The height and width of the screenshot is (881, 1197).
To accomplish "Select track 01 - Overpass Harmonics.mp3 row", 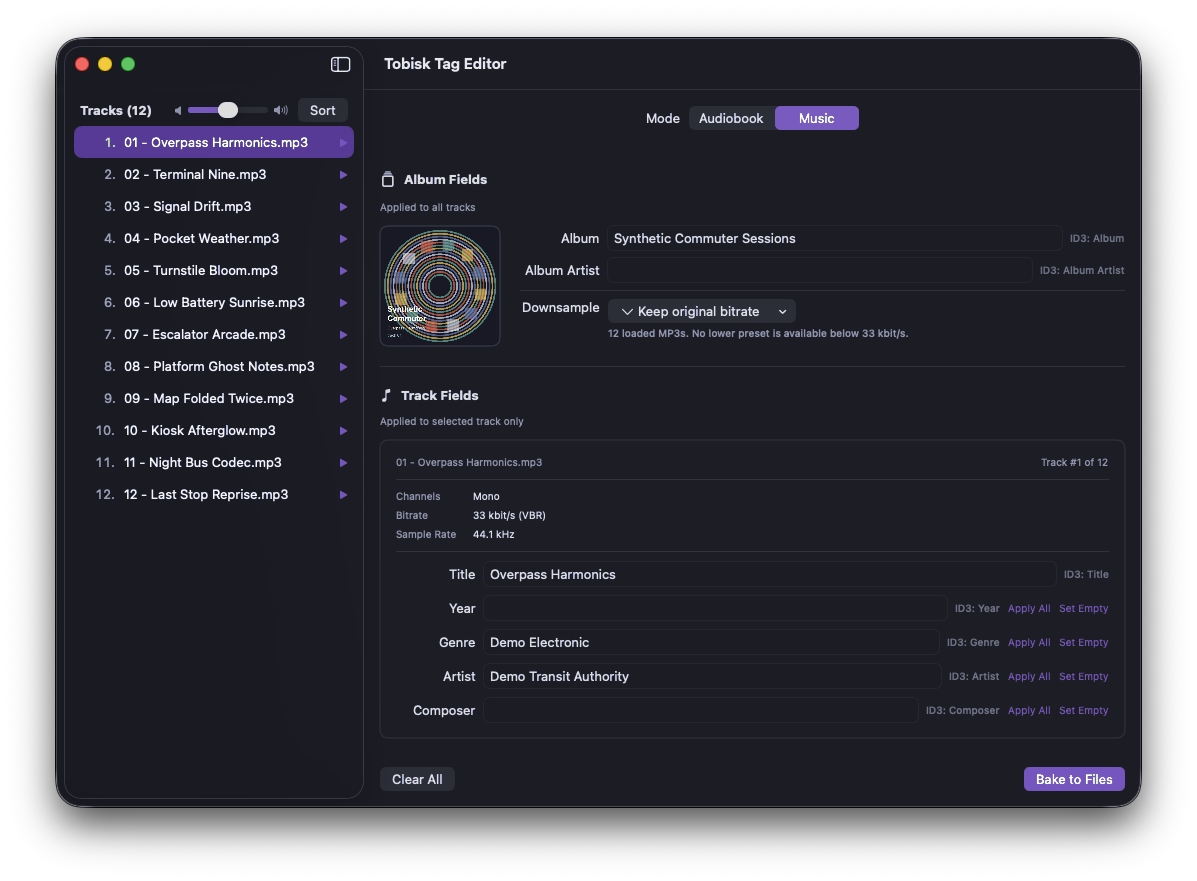I will click(x=214, y=143).
